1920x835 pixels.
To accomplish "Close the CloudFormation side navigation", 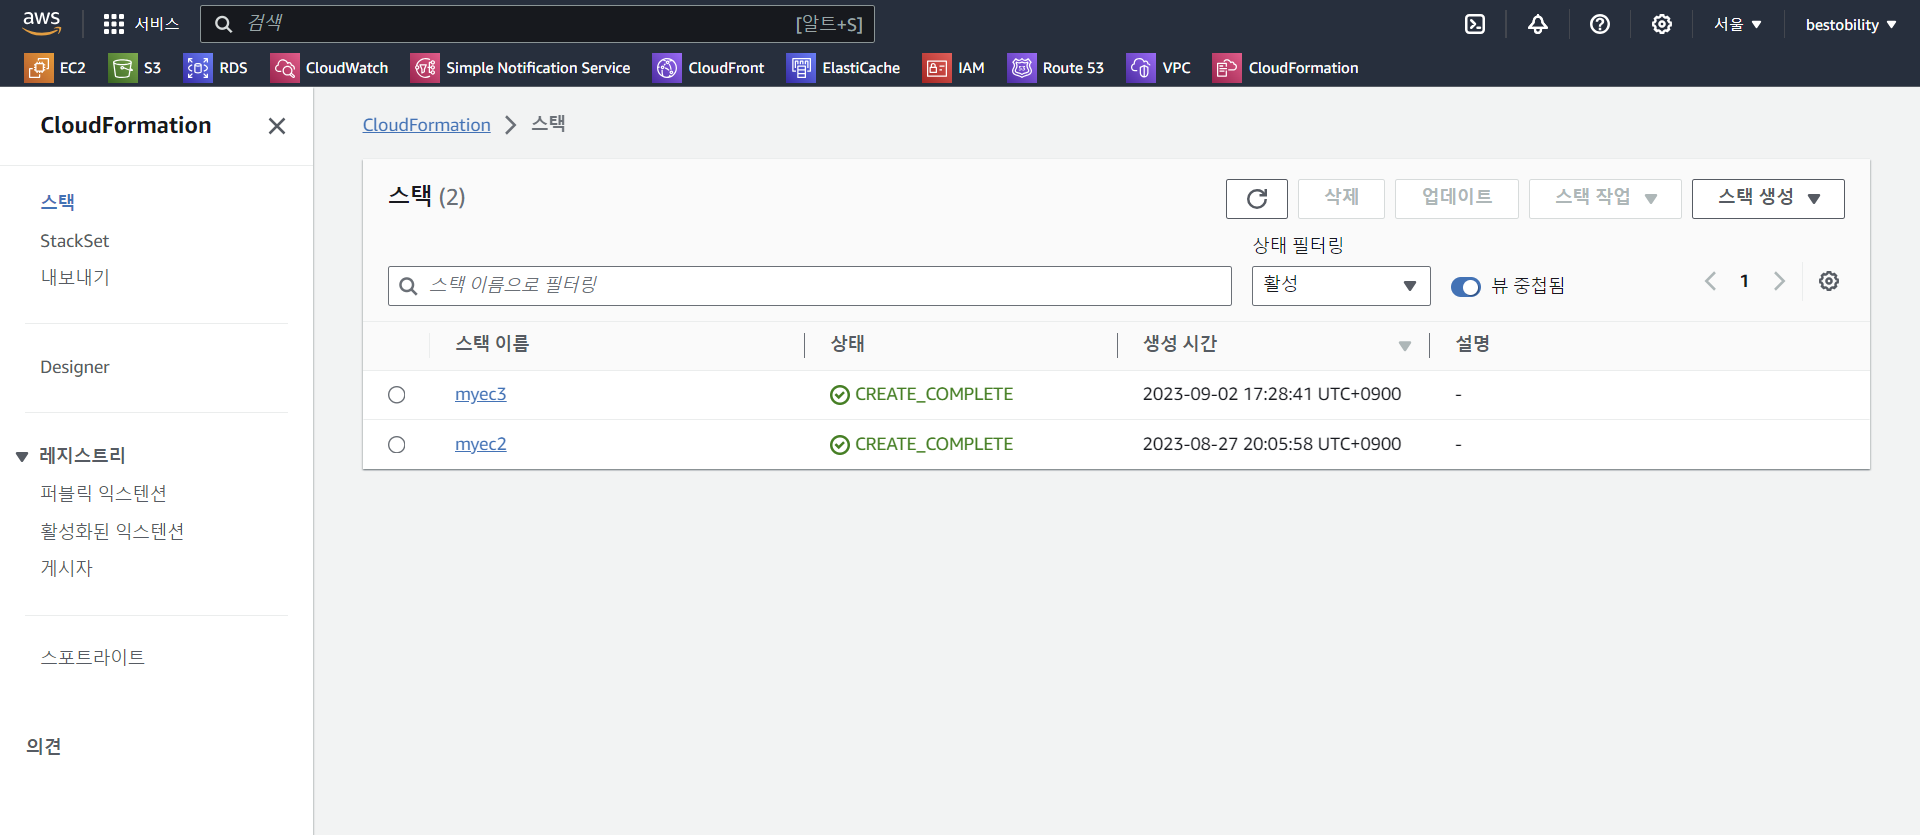I will pos(277,126).
